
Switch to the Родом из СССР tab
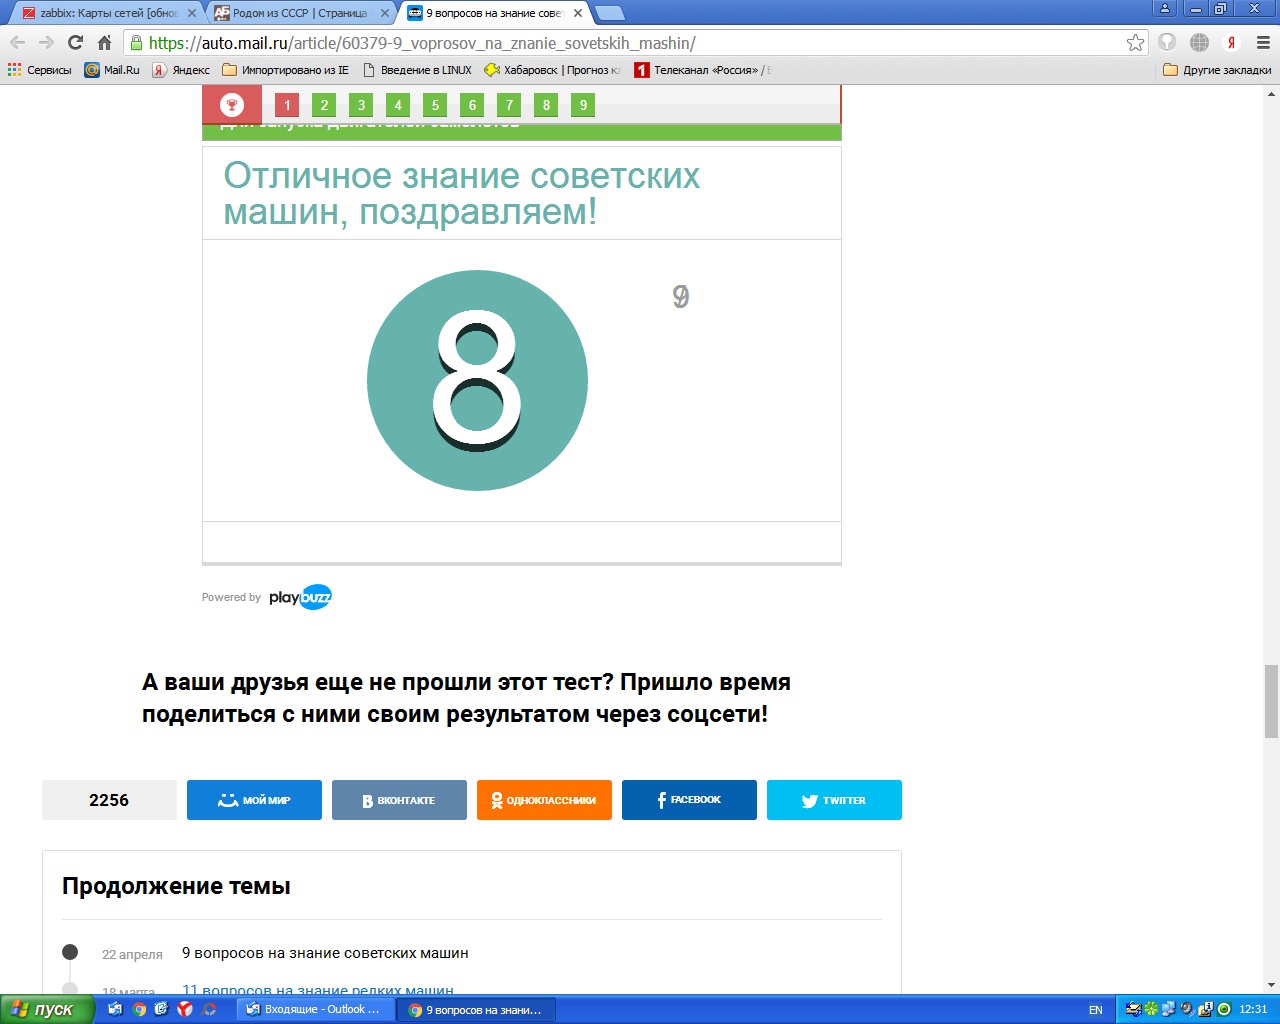(298, 13)
